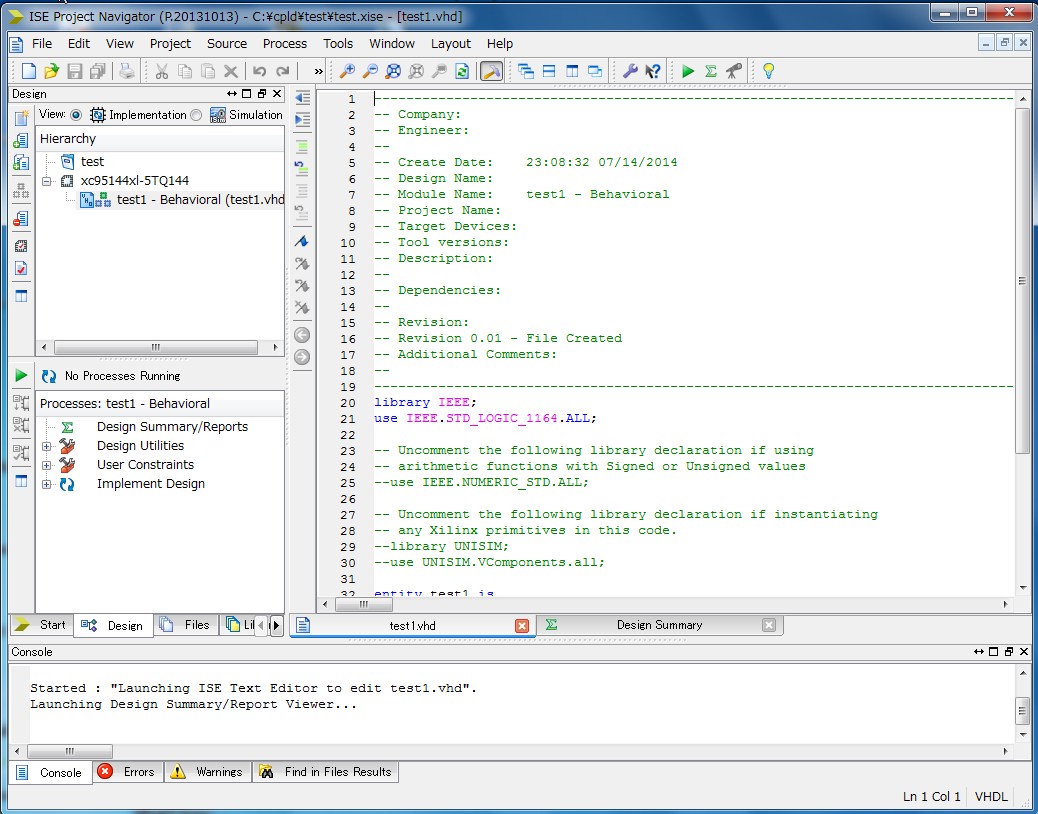The image size is (1038, 814).
Task: Click the Tile Horizontally windows icon
Action: coord(549,71)
